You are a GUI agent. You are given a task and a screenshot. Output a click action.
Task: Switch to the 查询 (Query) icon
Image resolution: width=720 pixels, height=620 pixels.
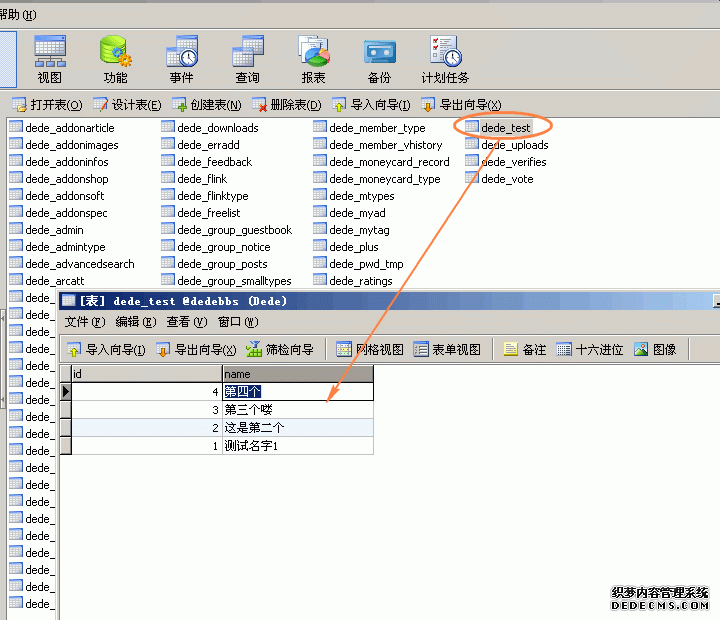pyautogui.click(x=248, y=59)
